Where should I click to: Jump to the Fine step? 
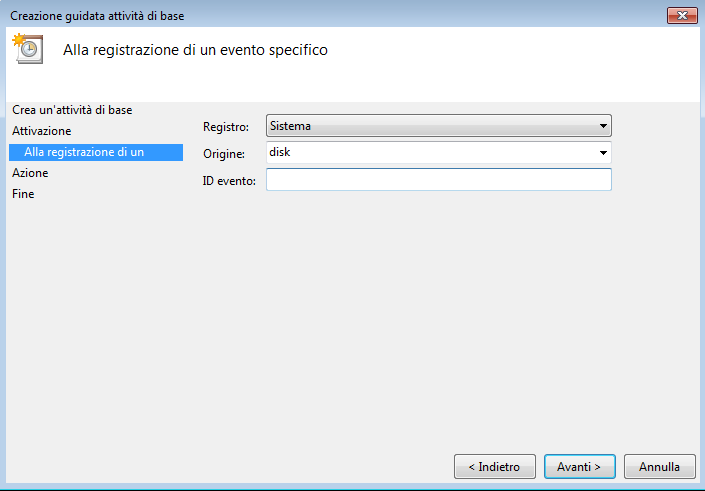pos(23,194)
